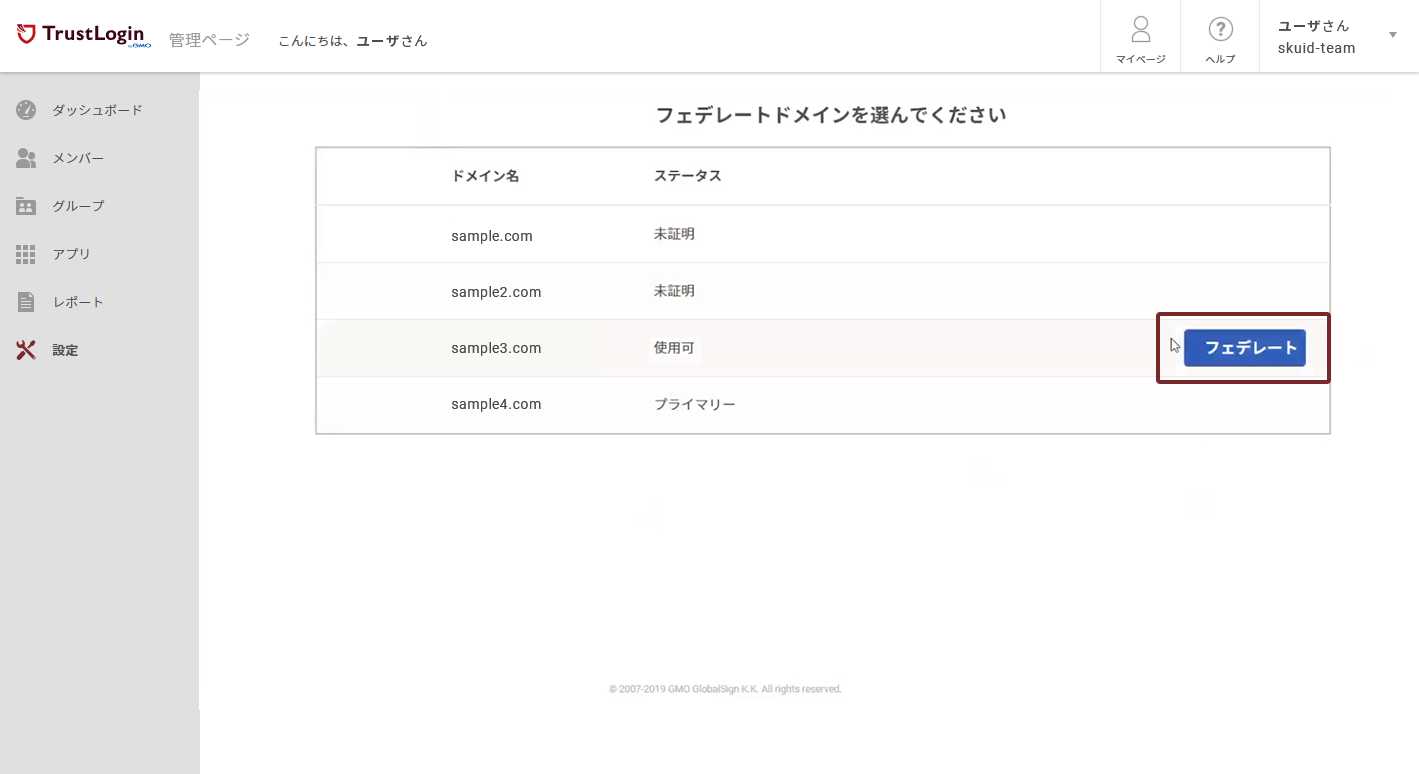Click the TrustLogin shield logo
Viewport: 1419px width, 774px height.
[27, 35]
